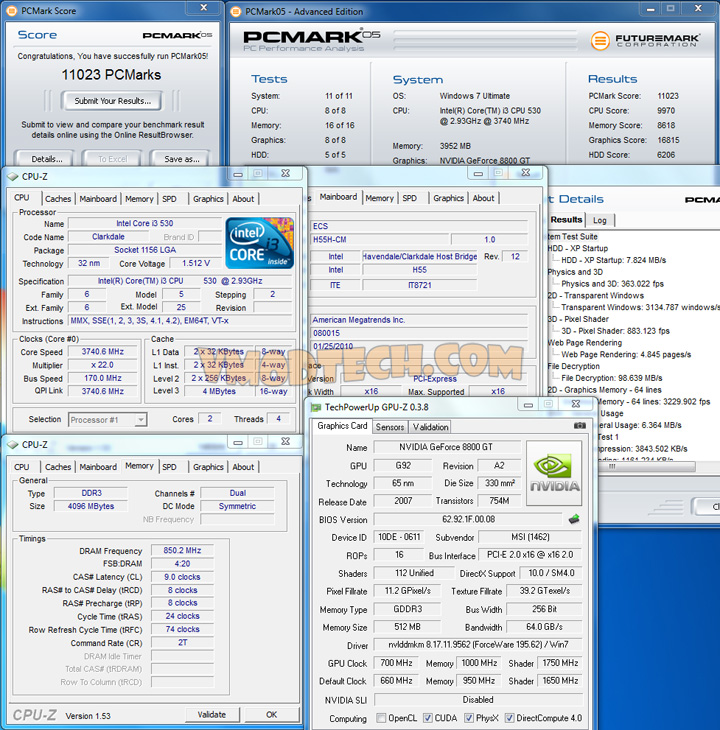Toggle the PhysX checkbox in GPU-Z
Screen dimensions: 720x730
tap(469, 718)
